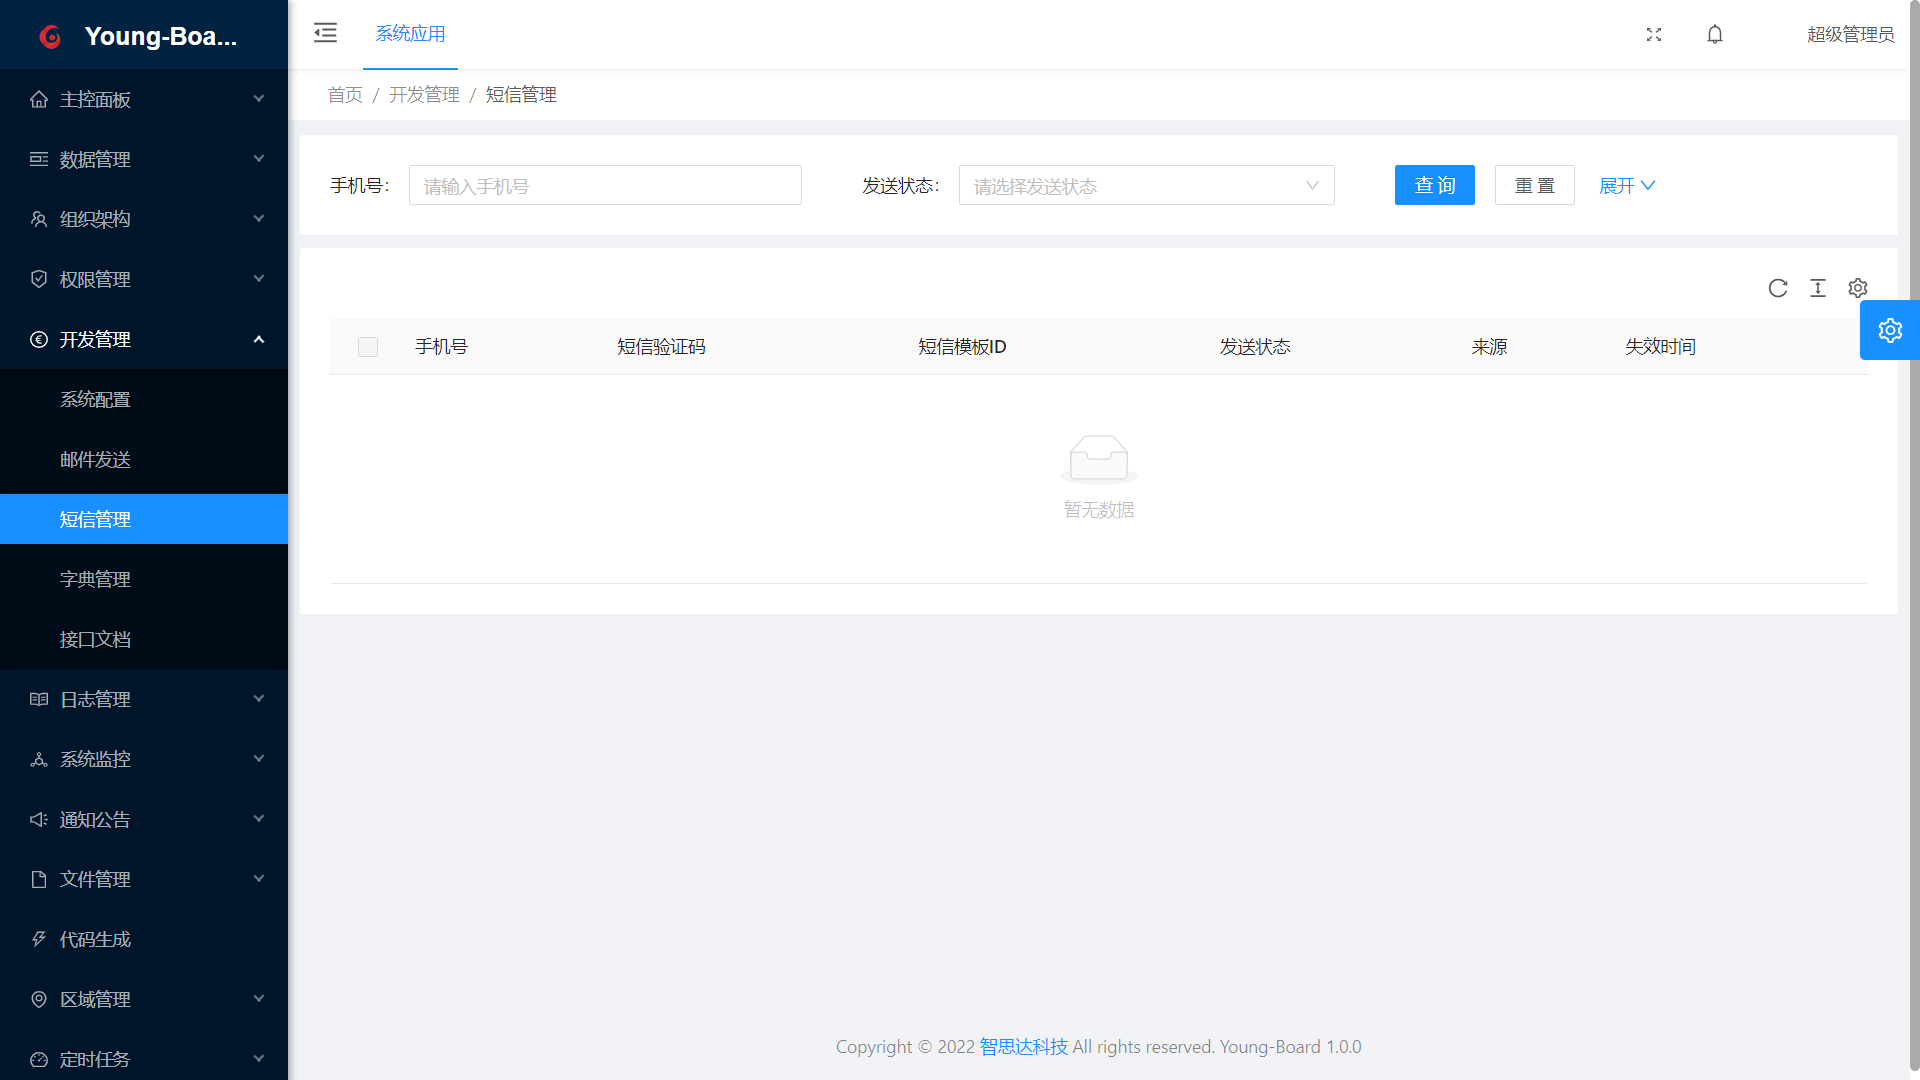Open the blue floating theme settings button
This screenshot has width=1920, height=1080.
[x=1889, y=330]
